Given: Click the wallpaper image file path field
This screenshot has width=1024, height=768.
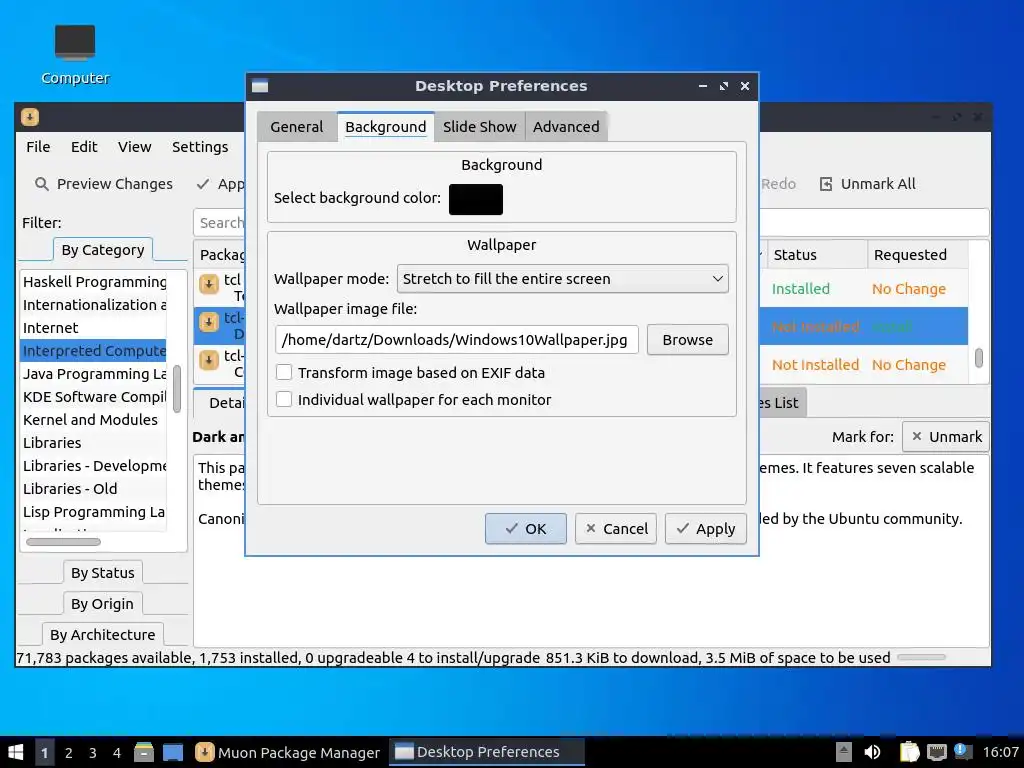Looking at the screenshot, I should (x=456, y=340).
